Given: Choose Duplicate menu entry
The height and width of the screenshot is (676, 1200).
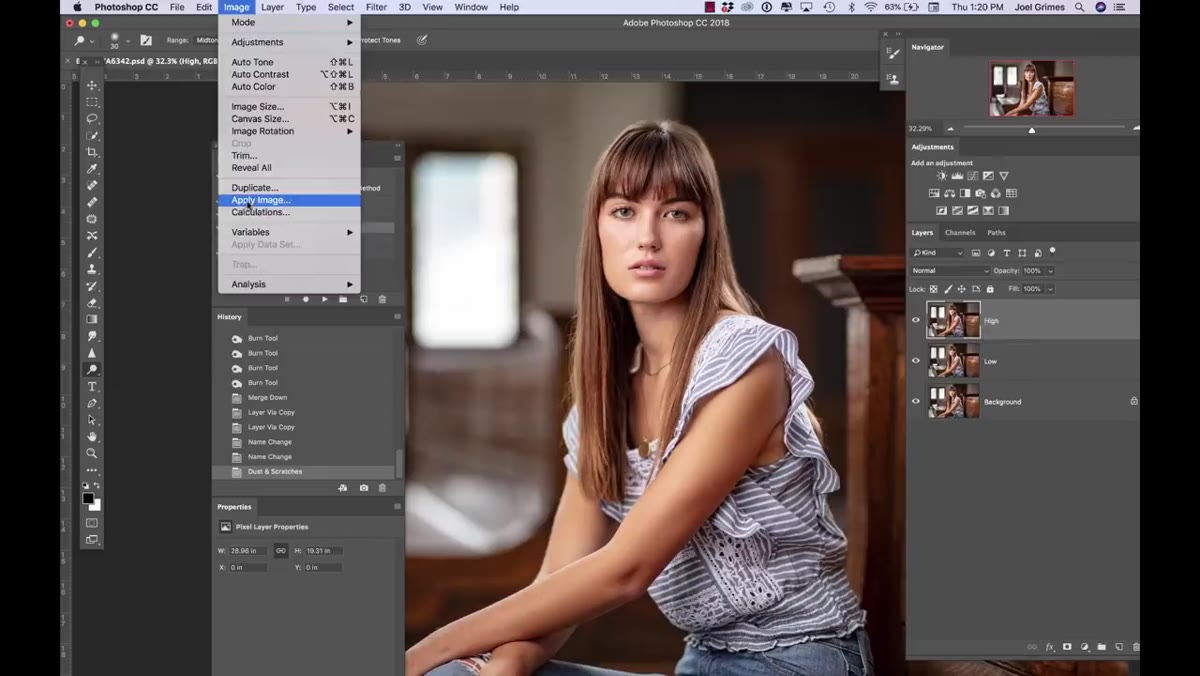Looking at the screenshot, I should point(289,188).
